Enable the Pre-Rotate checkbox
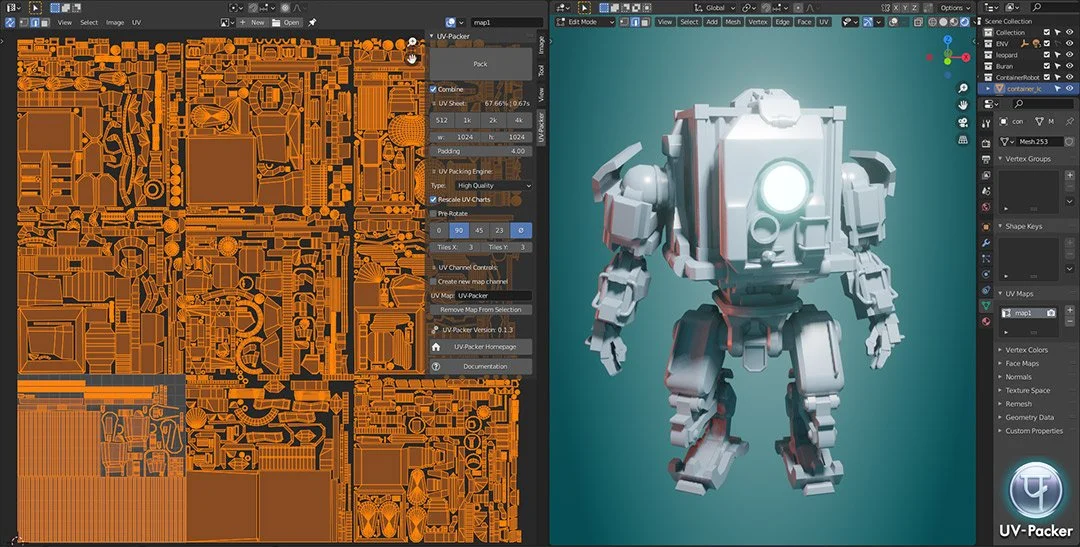This screenshot has width=1080, height=547. (x=434, y=213)
